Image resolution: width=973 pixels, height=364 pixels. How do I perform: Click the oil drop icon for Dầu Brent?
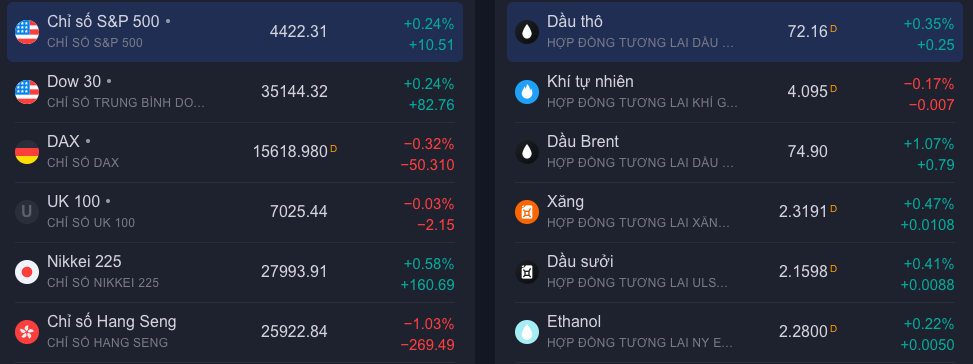click(527, 152)
